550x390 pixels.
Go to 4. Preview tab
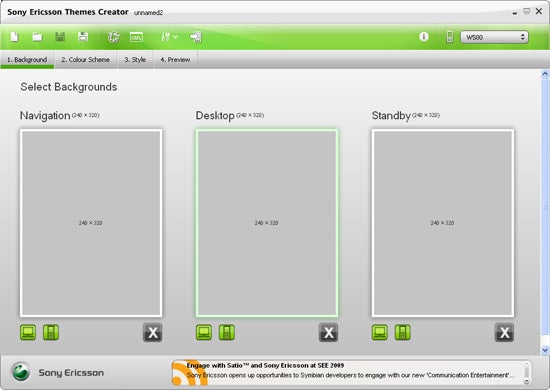tap(175, 60)
